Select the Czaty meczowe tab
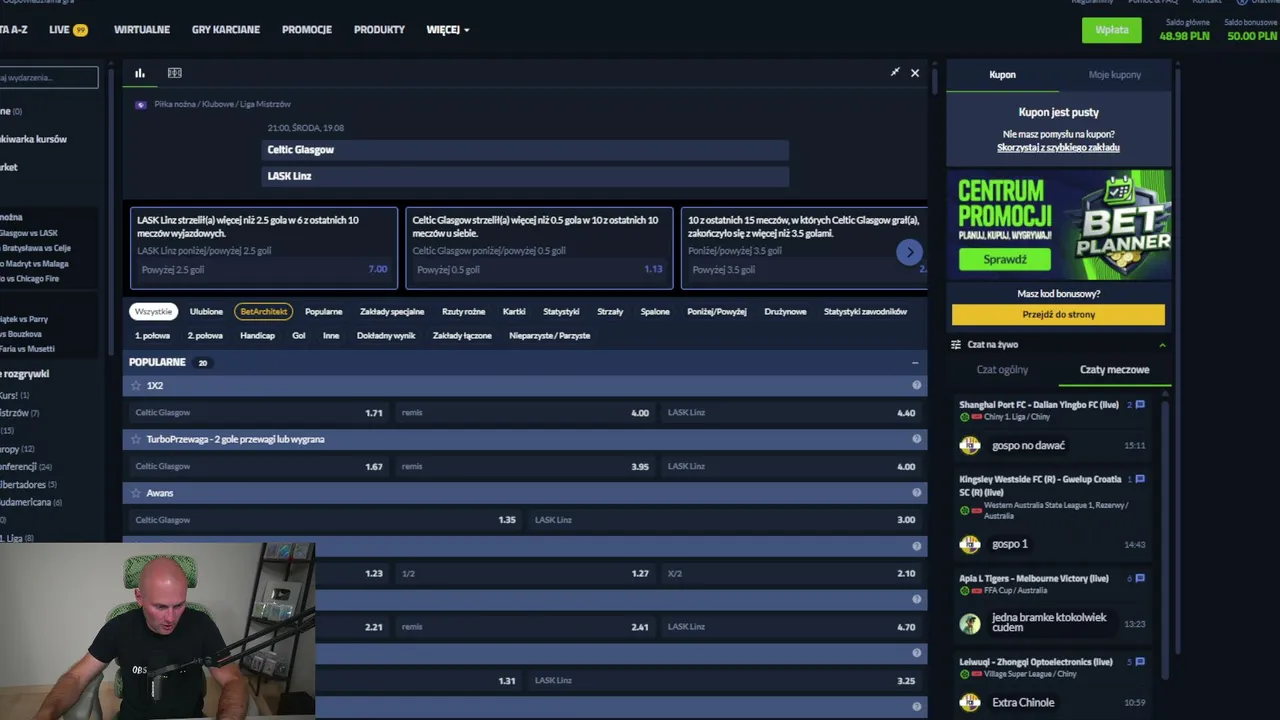The height and width of the screenshot is (720, 1280). tap(1114, 370)
